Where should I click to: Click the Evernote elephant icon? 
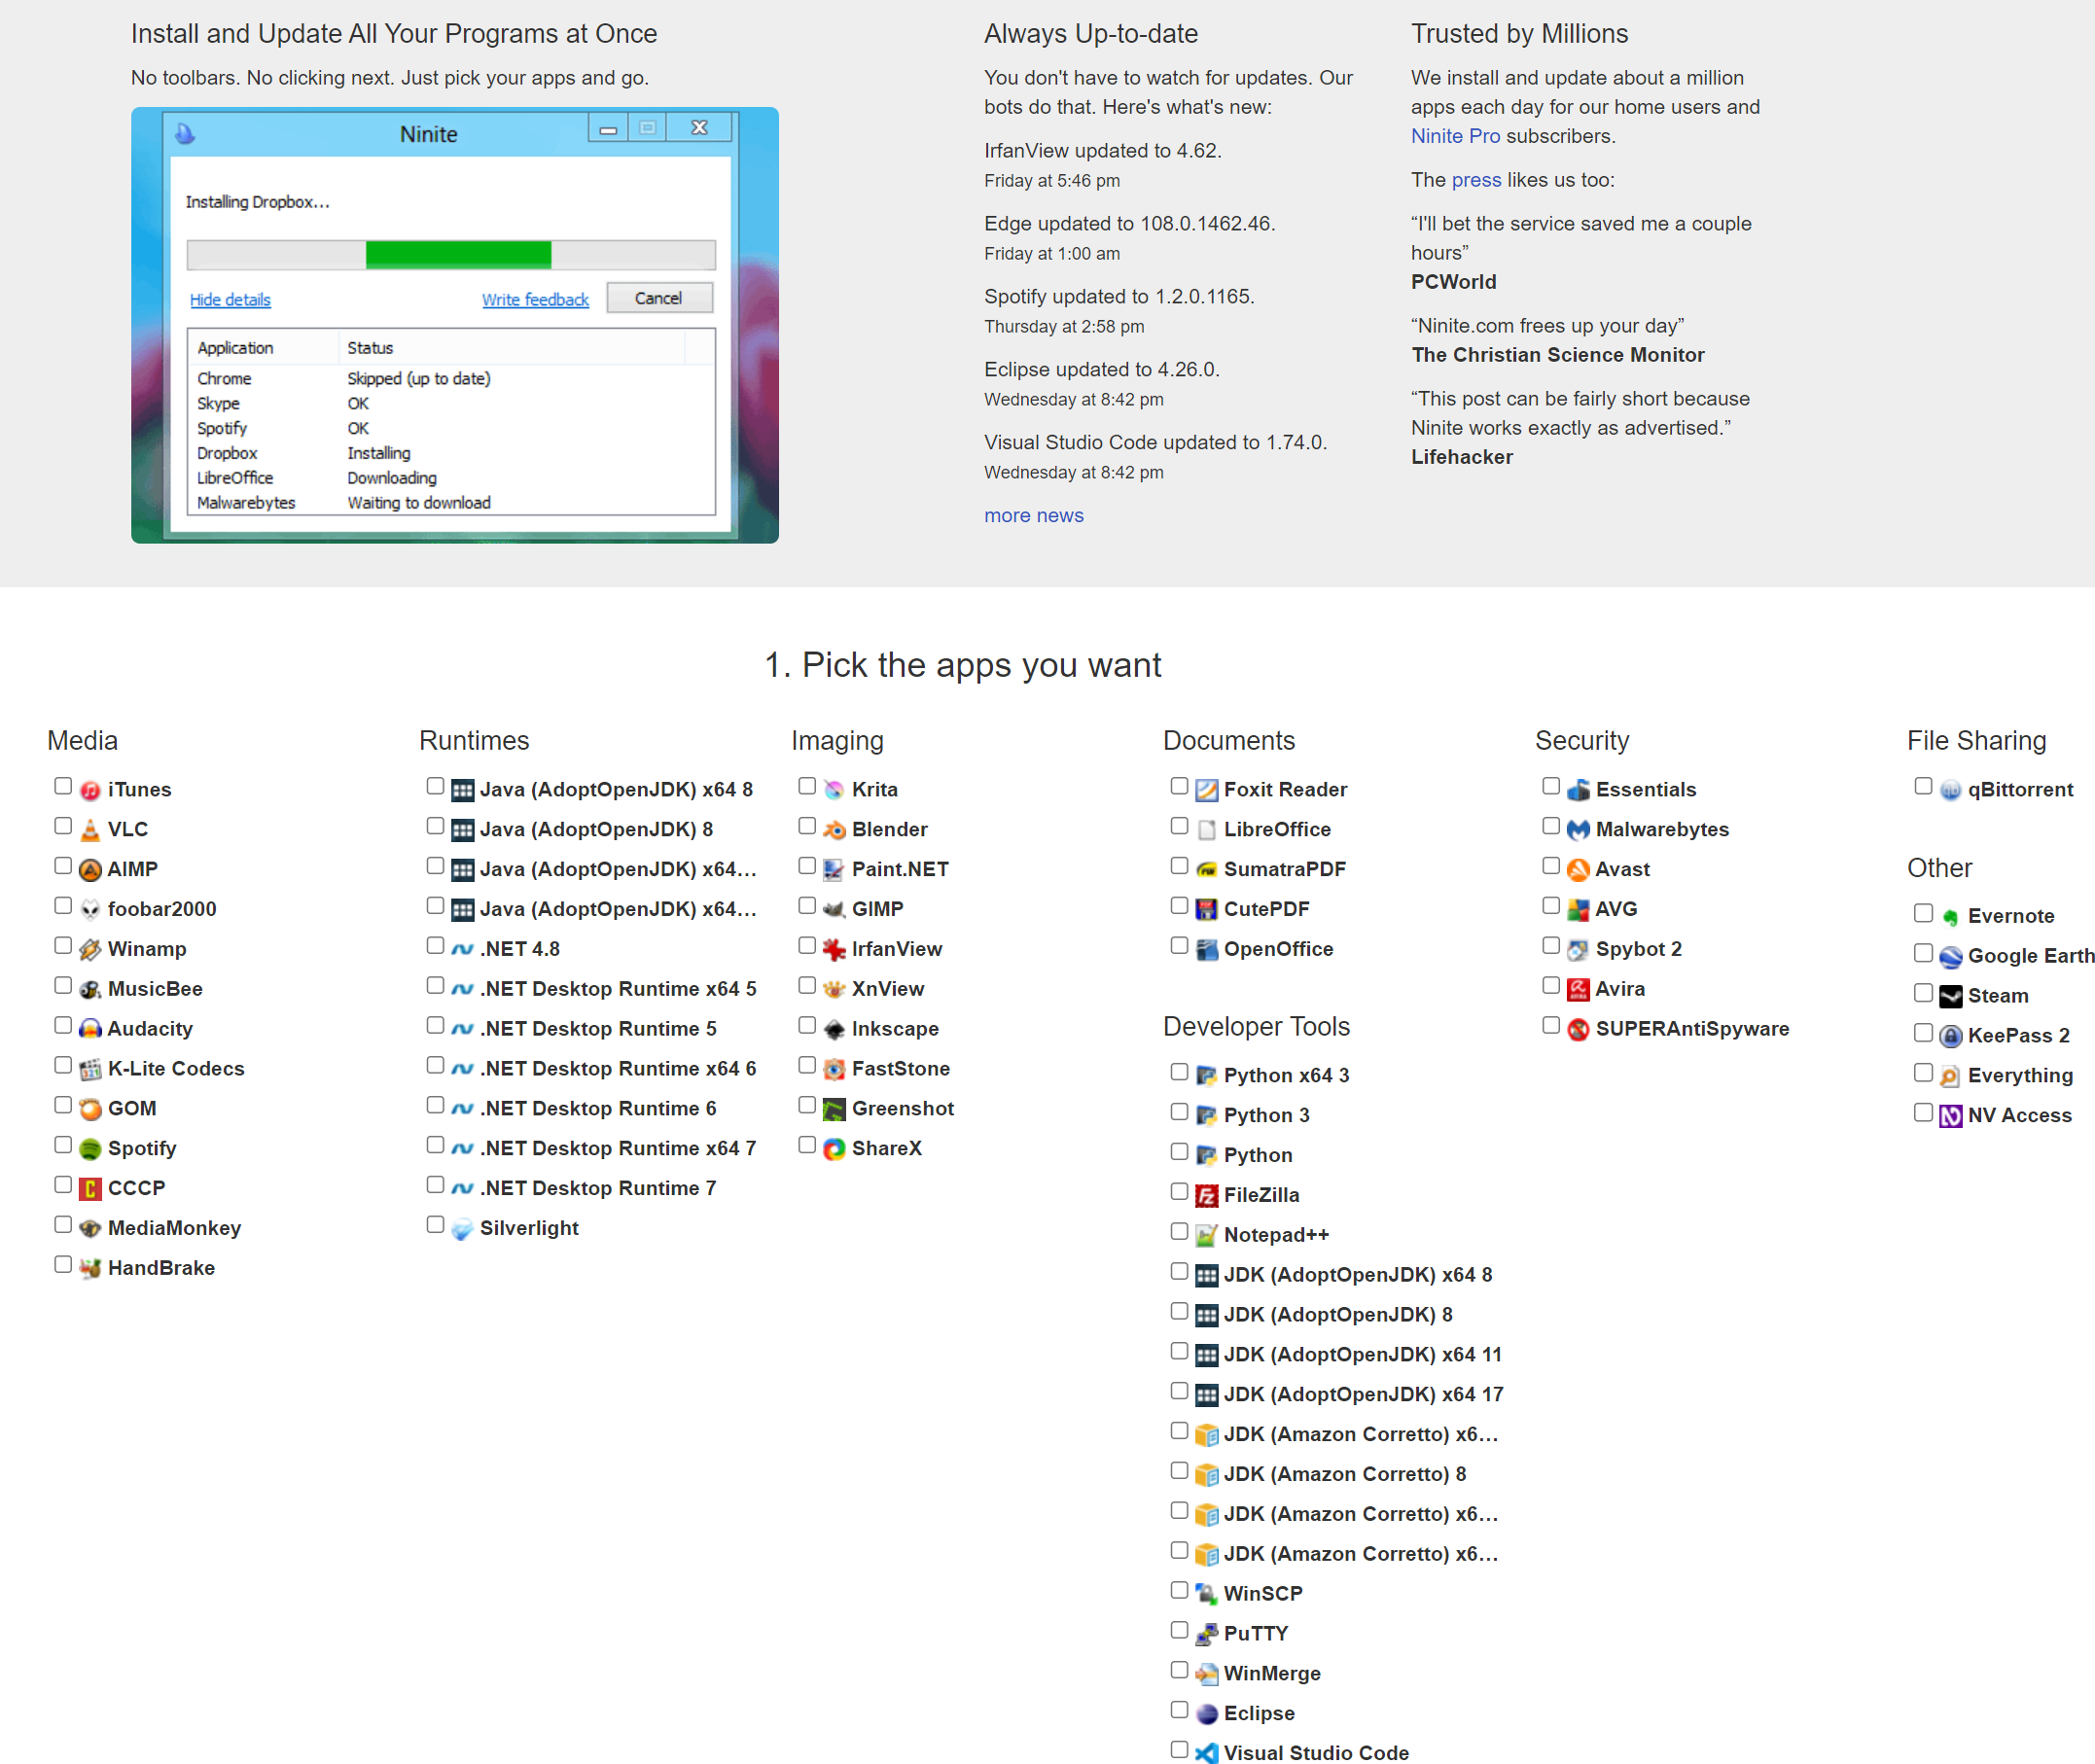tap(1950, 917)
